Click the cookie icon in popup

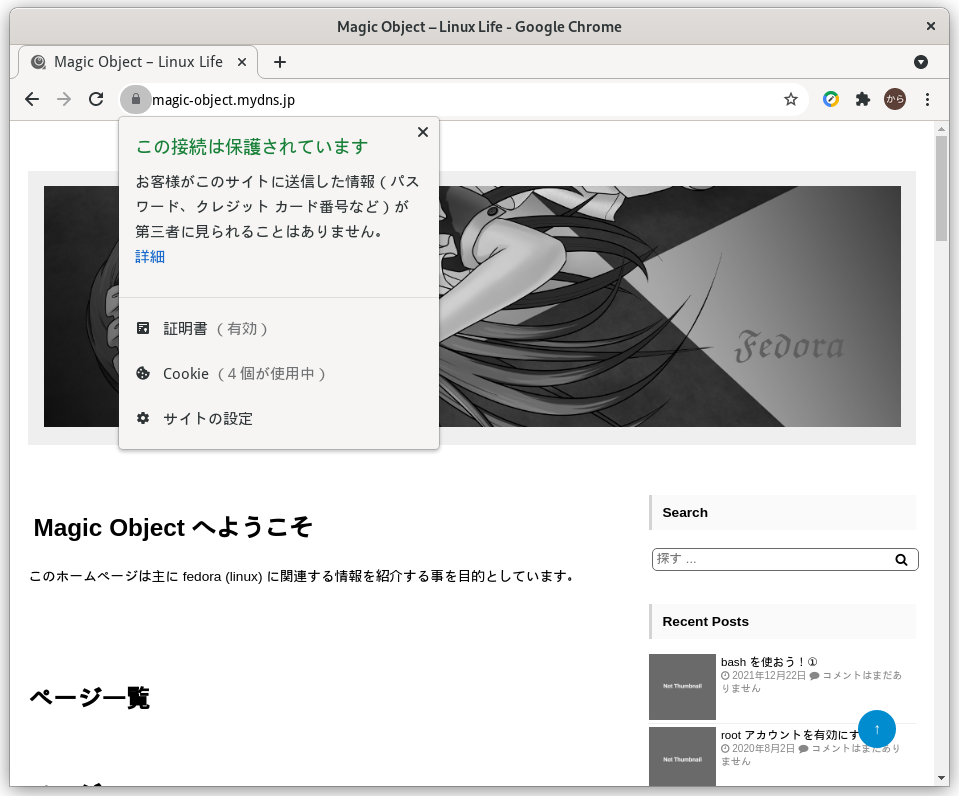point(143,373)
